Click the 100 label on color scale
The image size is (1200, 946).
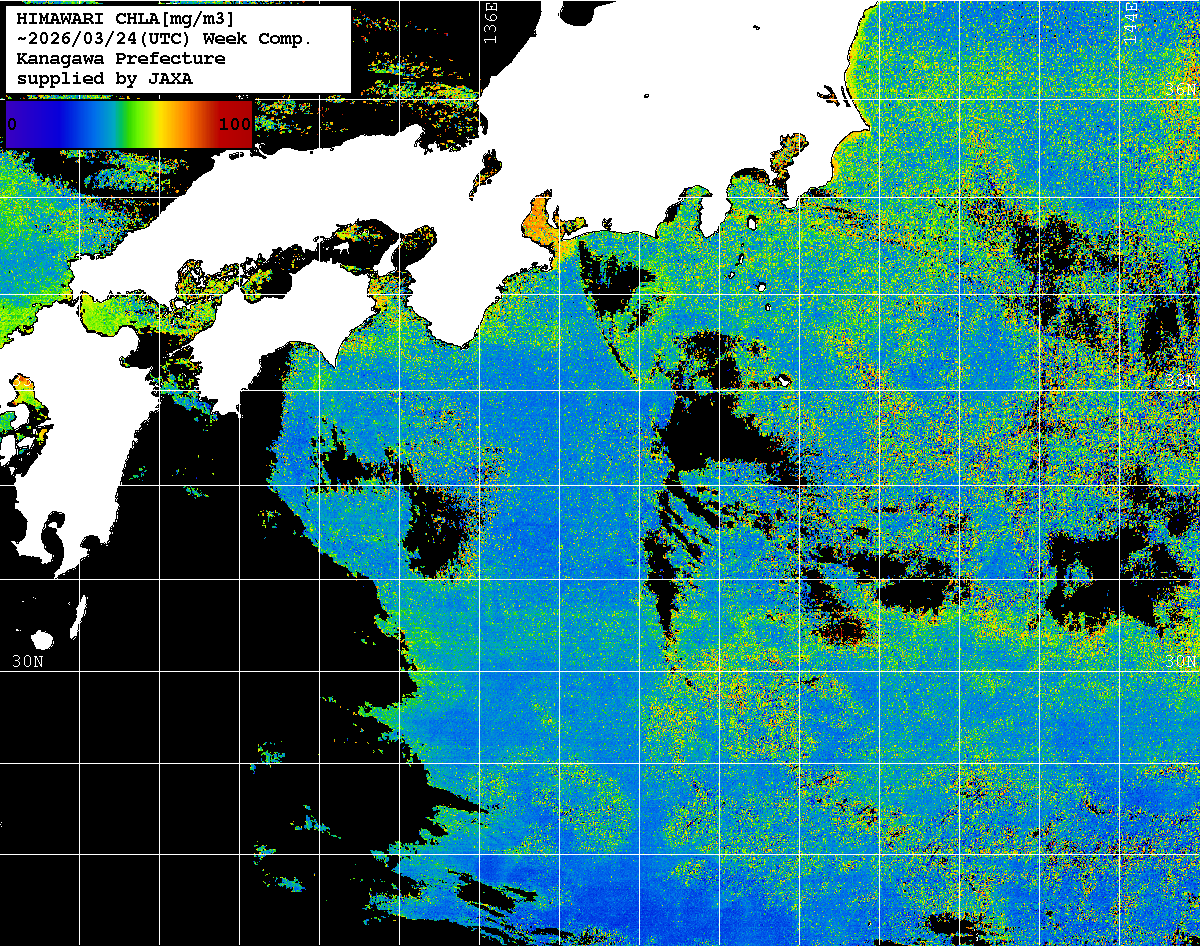pos(234,124)
